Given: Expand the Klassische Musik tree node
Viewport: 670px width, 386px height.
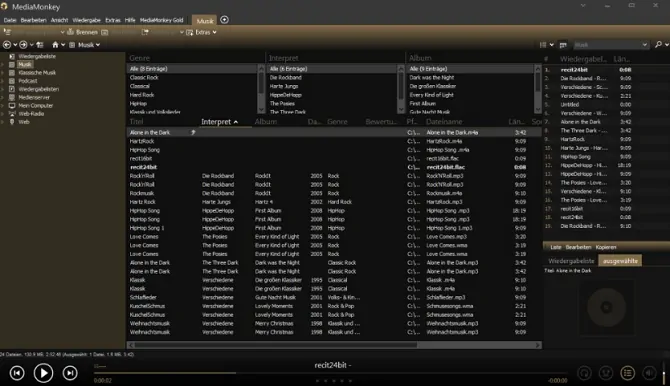Looking at the screenshot, I should click(3, 73).
